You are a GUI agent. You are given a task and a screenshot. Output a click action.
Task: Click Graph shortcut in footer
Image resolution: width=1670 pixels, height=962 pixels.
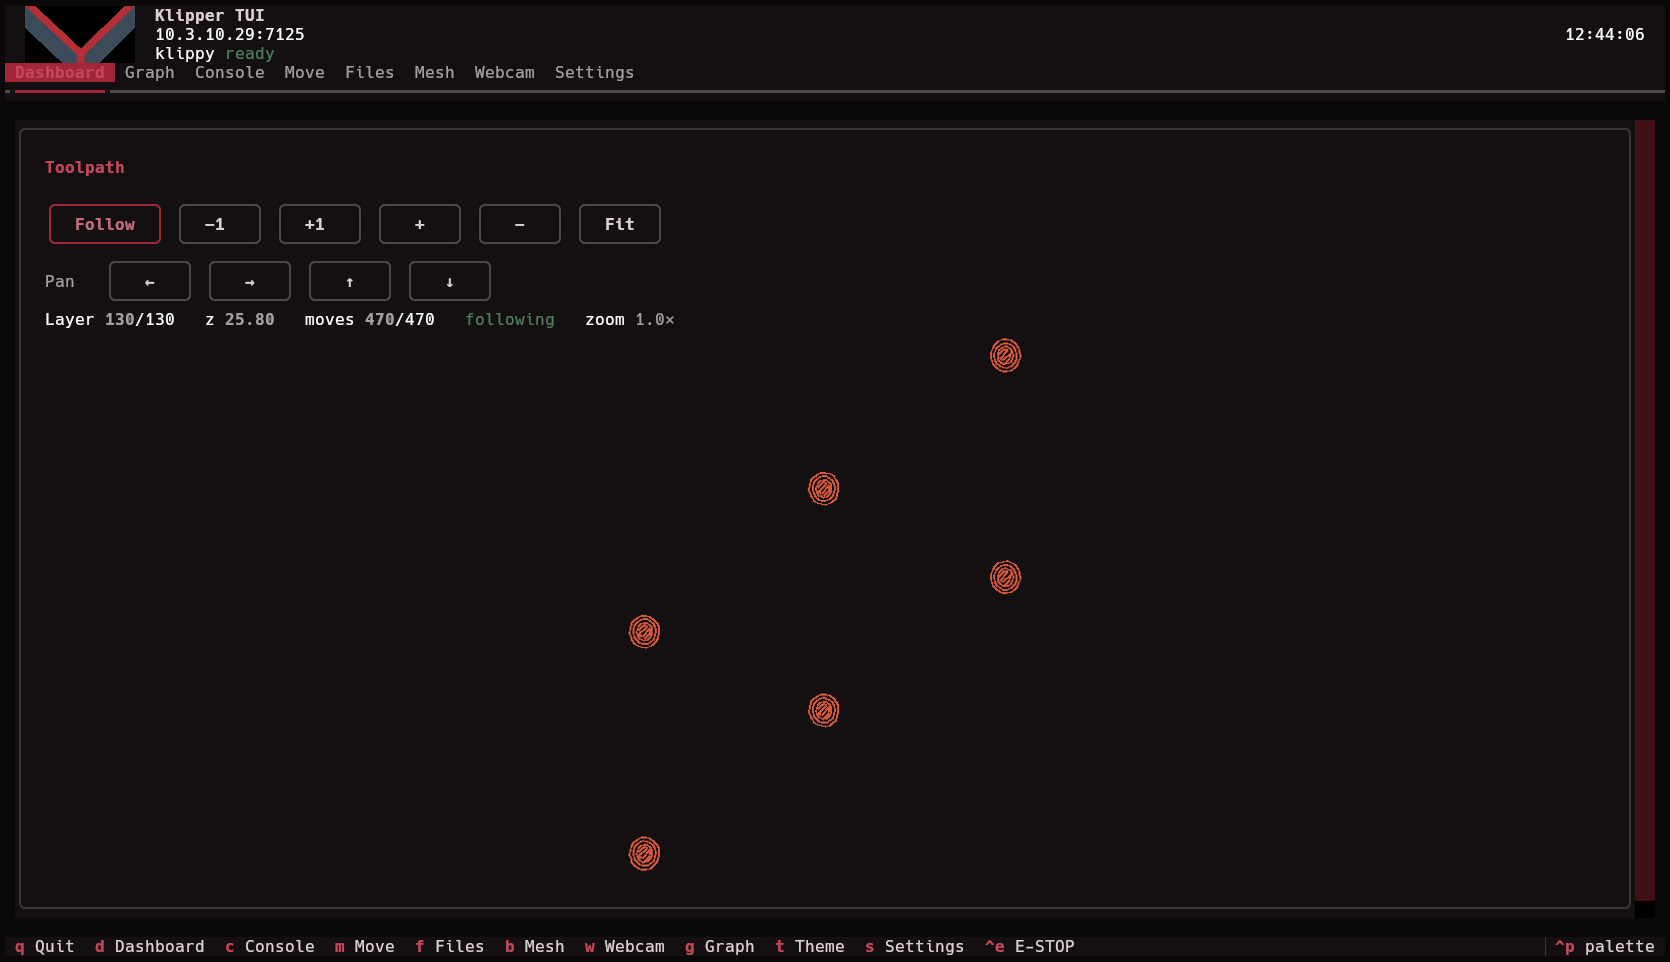720,946
